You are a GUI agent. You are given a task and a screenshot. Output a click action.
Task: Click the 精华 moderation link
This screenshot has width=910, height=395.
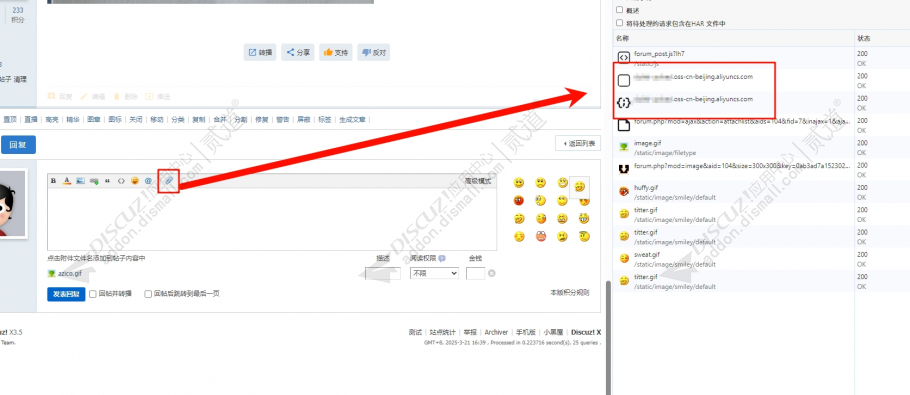tap(73, 119)
